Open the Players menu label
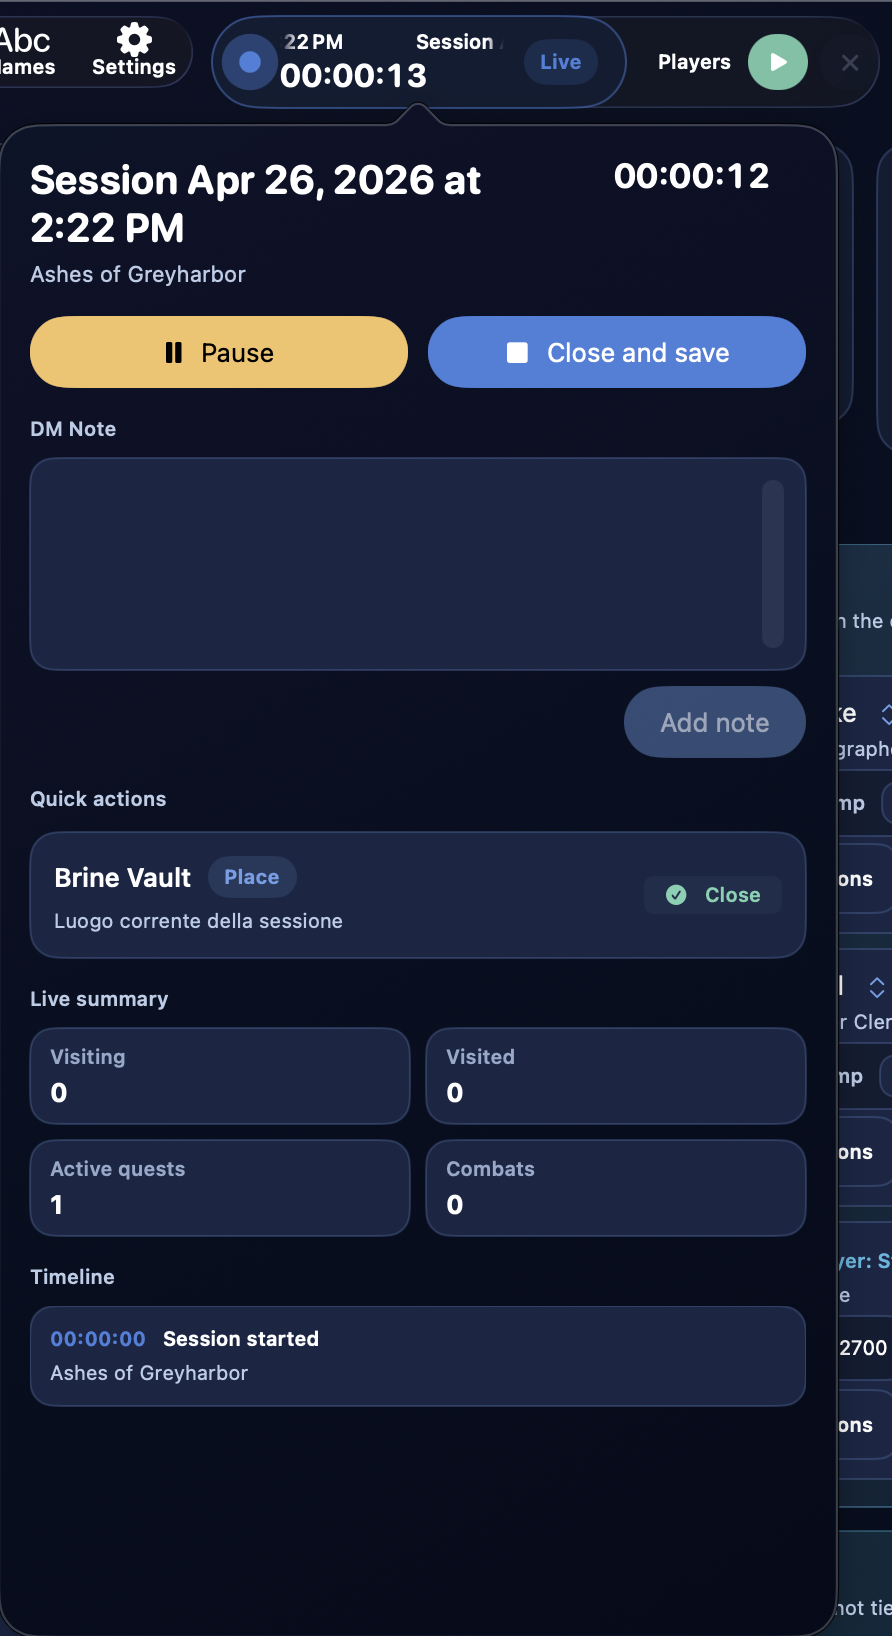The image size is (892, 1636). coord(694,62)
